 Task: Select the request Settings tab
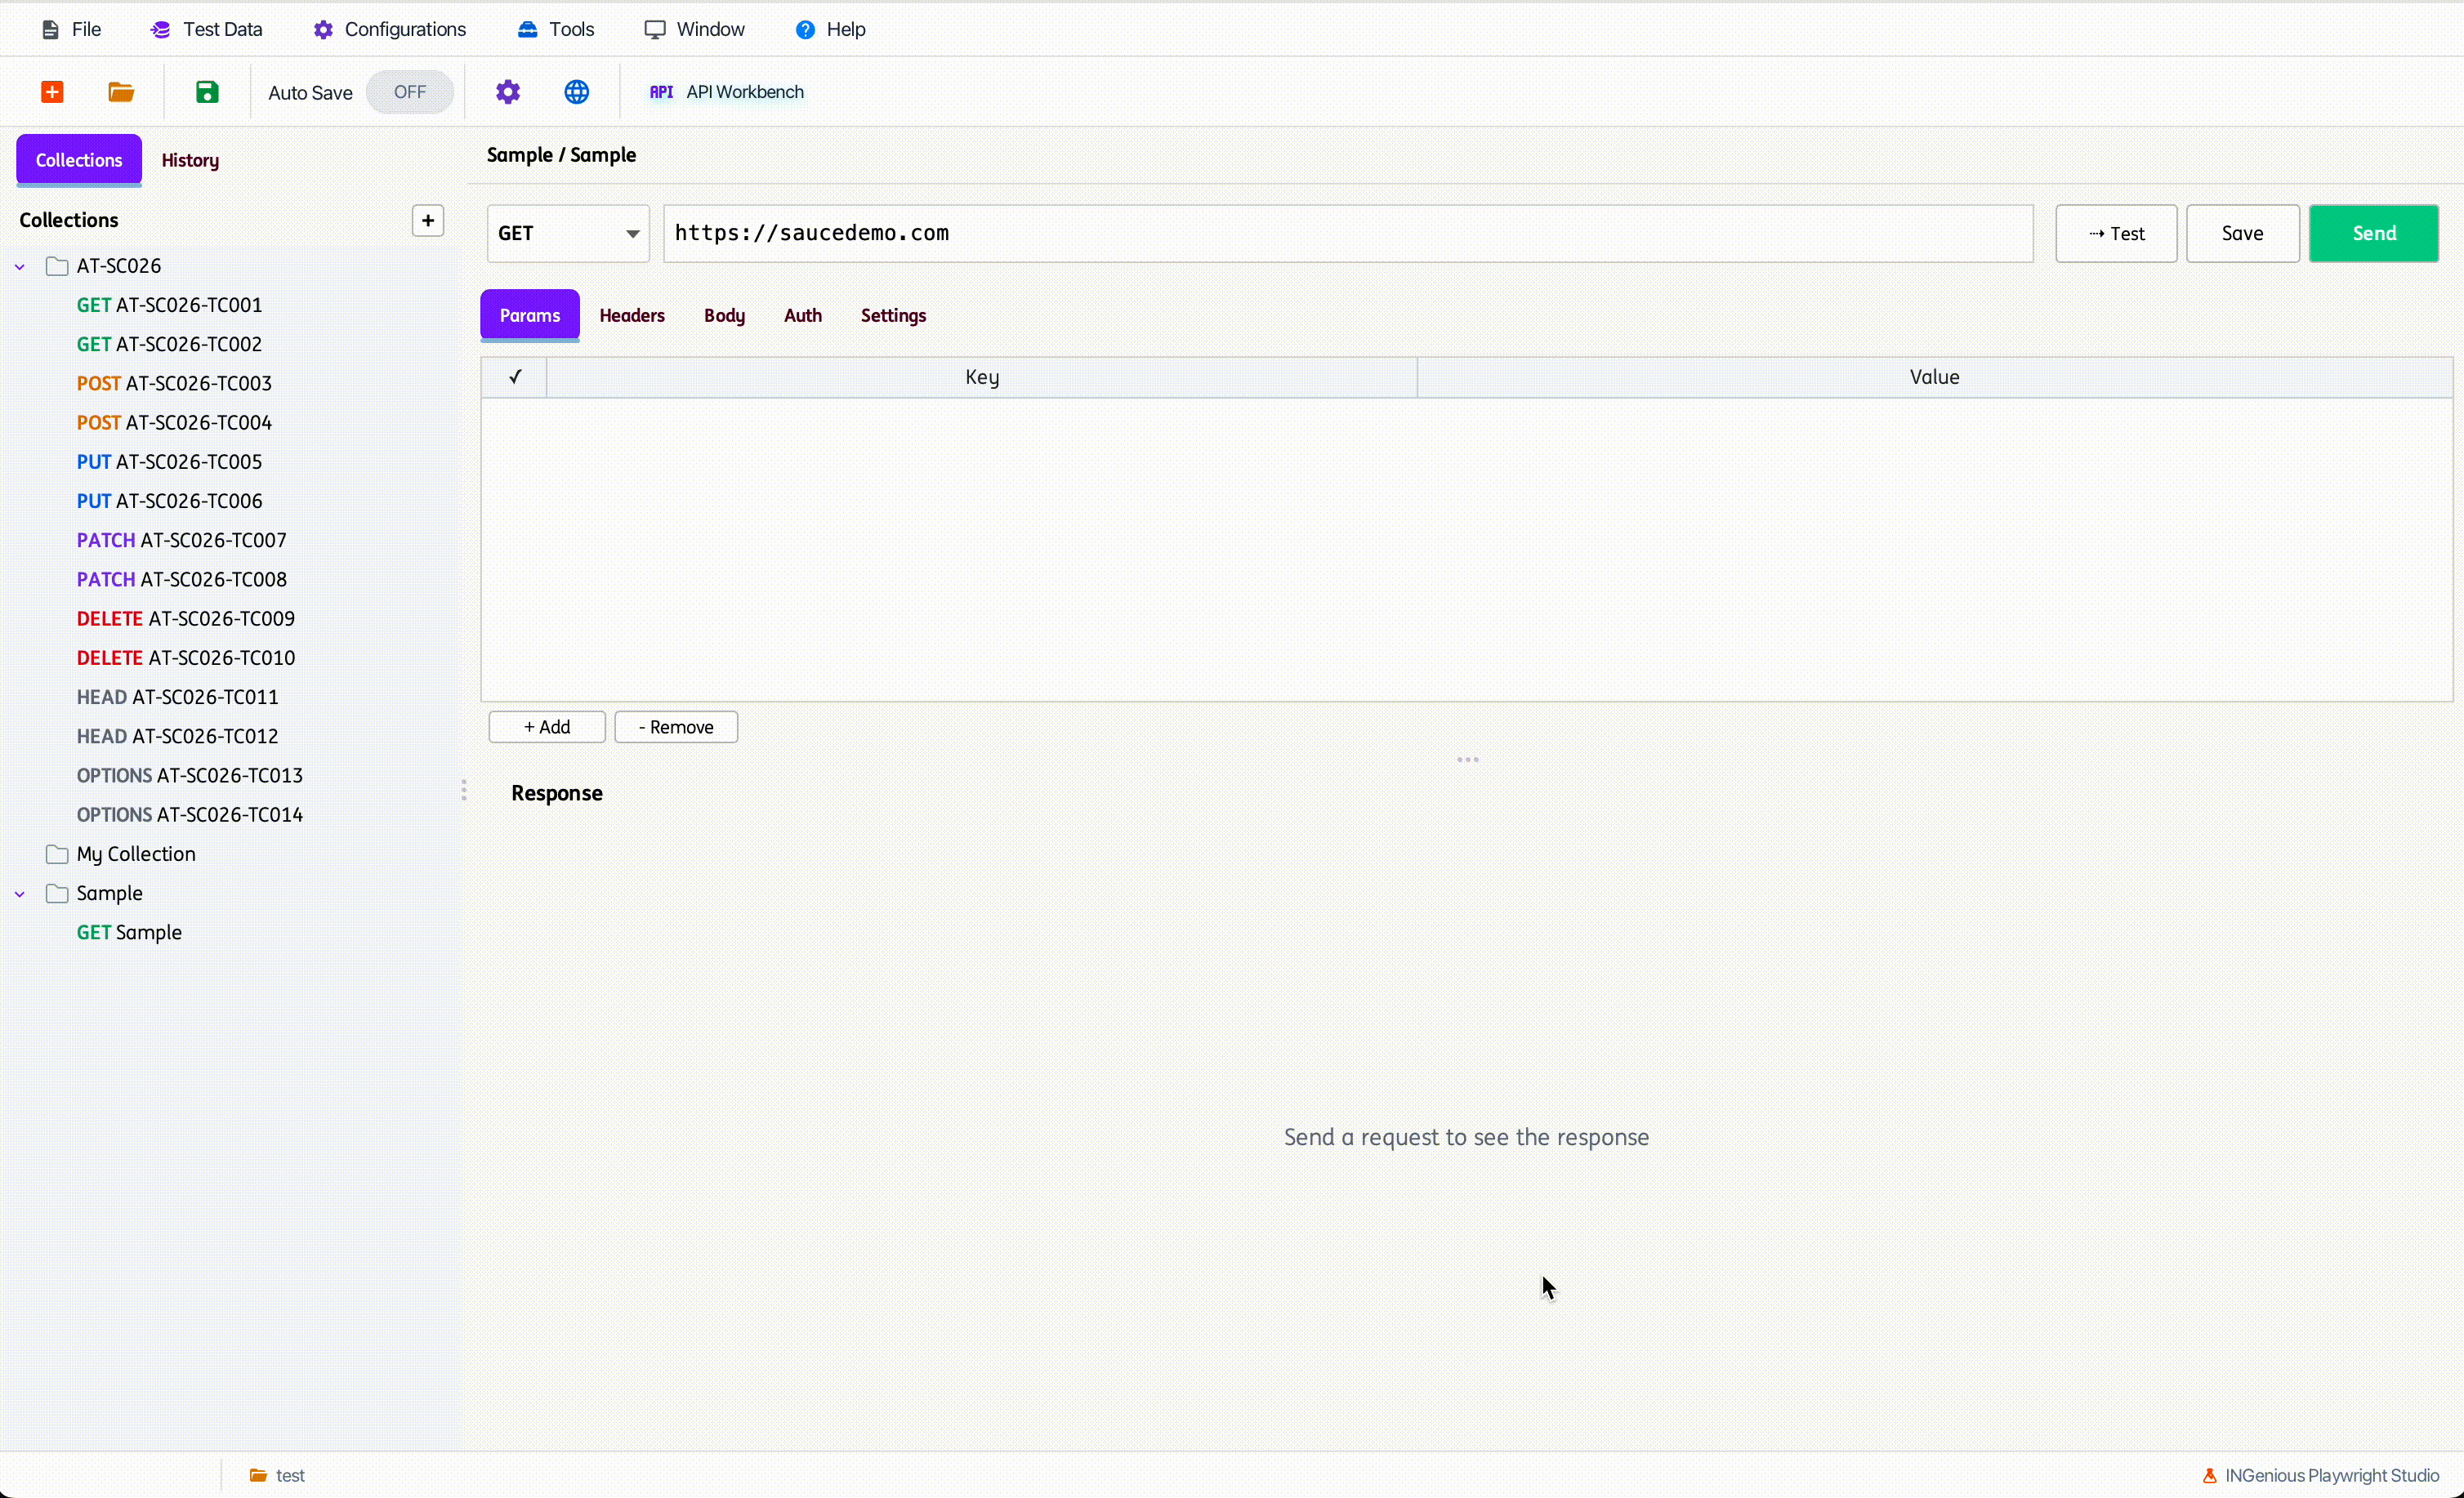pos(893,315)
